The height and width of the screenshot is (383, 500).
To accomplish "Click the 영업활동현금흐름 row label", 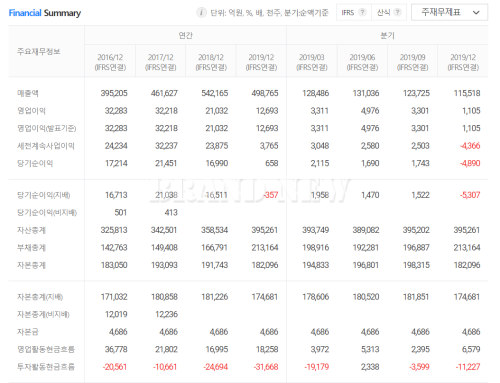I will pos(46,349).
